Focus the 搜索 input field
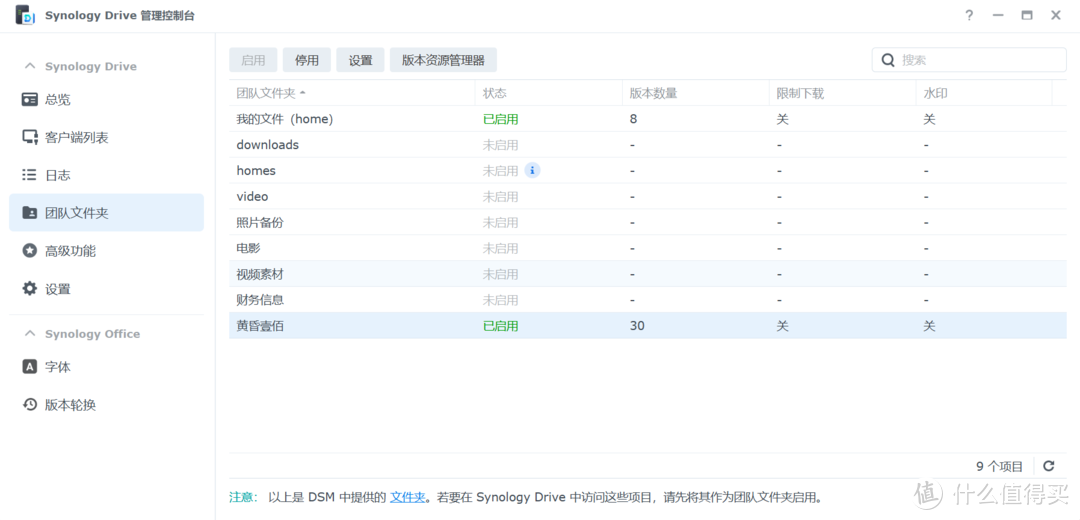Screen dimensions: 1080x520 coord(969,60)
